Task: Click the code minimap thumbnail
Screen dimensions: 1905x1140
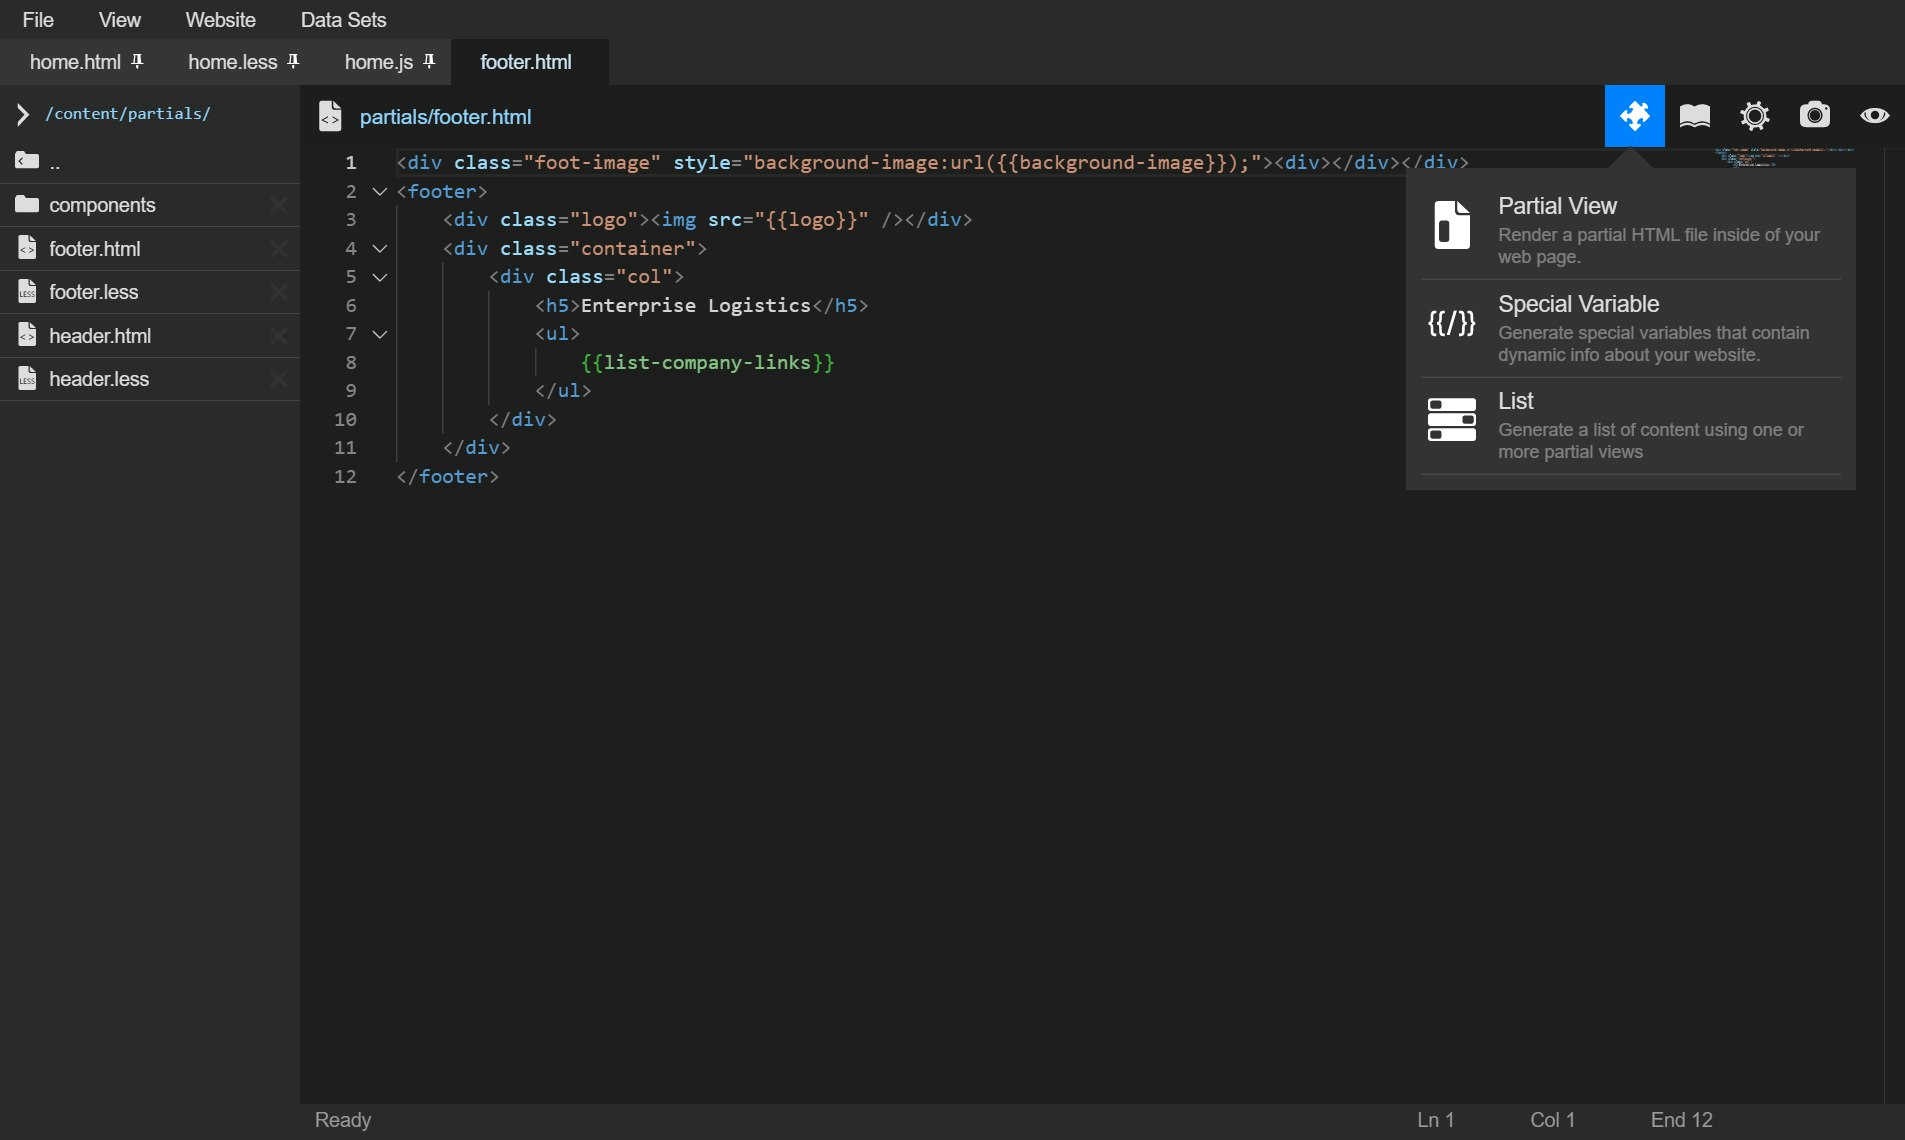Action: pyautogui.click(x=1784, y=157)
